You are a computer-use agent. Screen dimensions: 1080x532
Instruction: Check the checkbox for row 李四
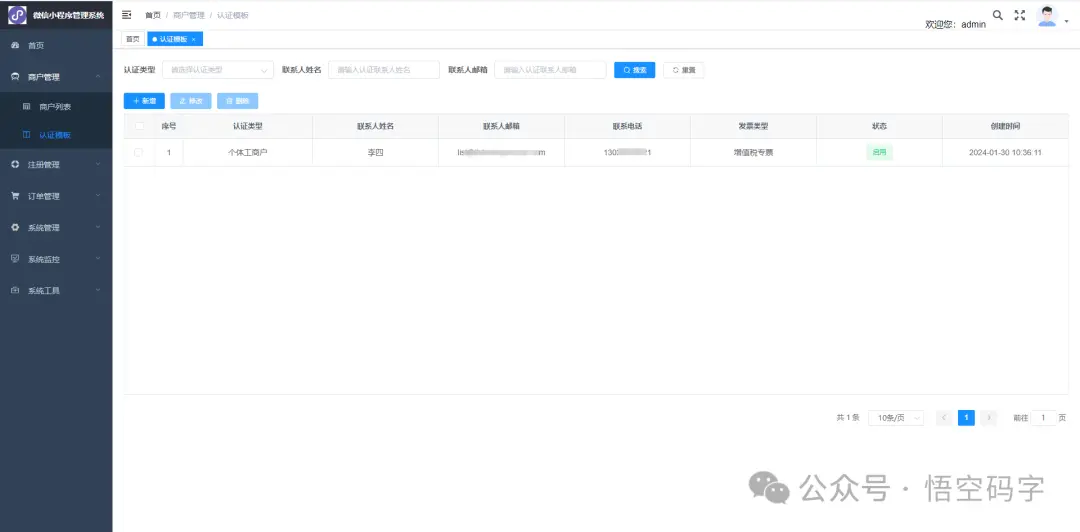(138, 152)
